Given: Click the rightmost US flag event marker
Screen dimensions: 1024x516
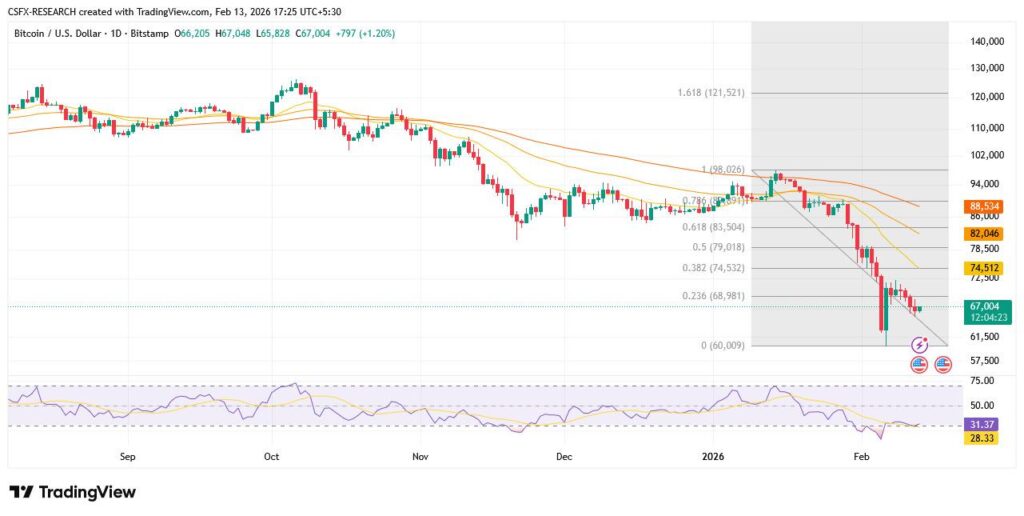Looking at the screenshot, I should [943, 365].
